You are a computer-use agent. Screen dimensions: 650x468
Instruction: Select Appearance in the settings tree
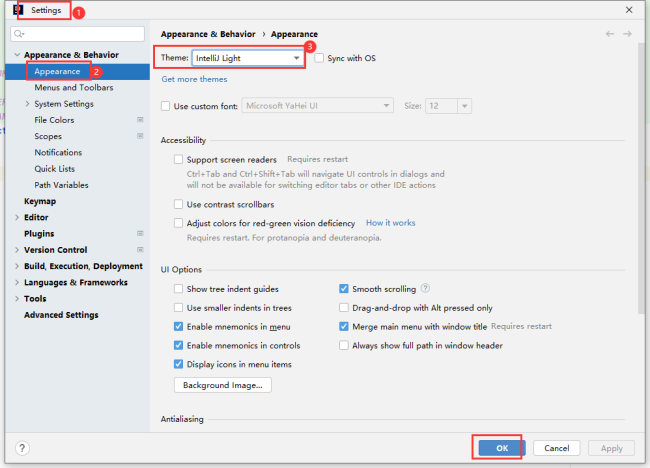click(78, 71)
